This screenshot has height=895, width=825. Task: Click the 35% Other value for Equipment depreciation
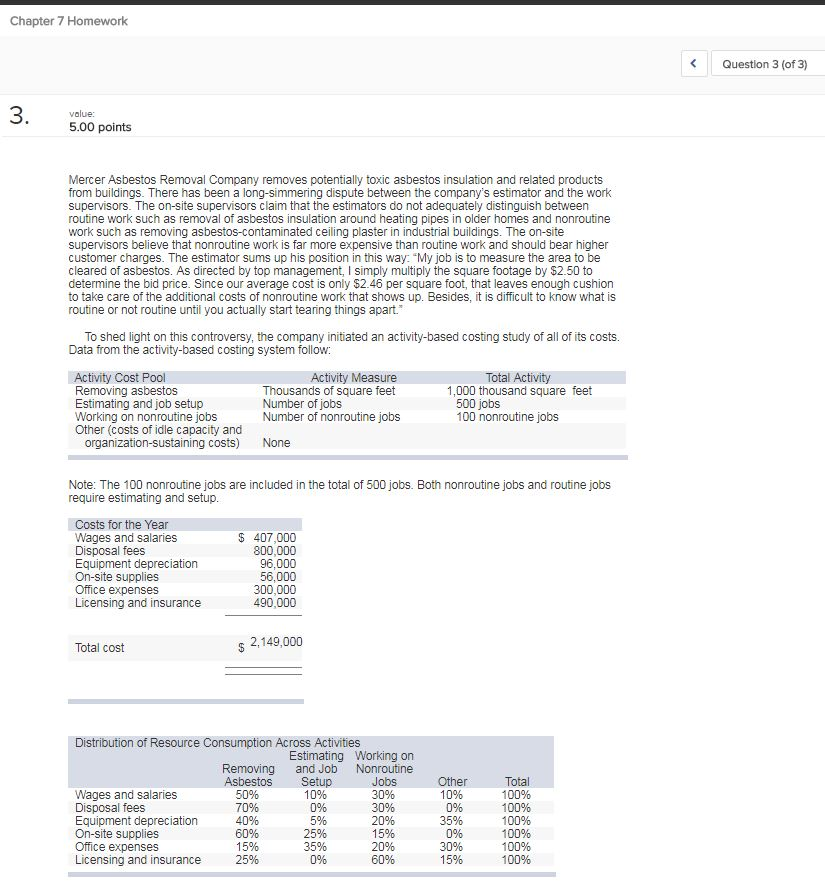pyautogui.click(x=451, y=821)
